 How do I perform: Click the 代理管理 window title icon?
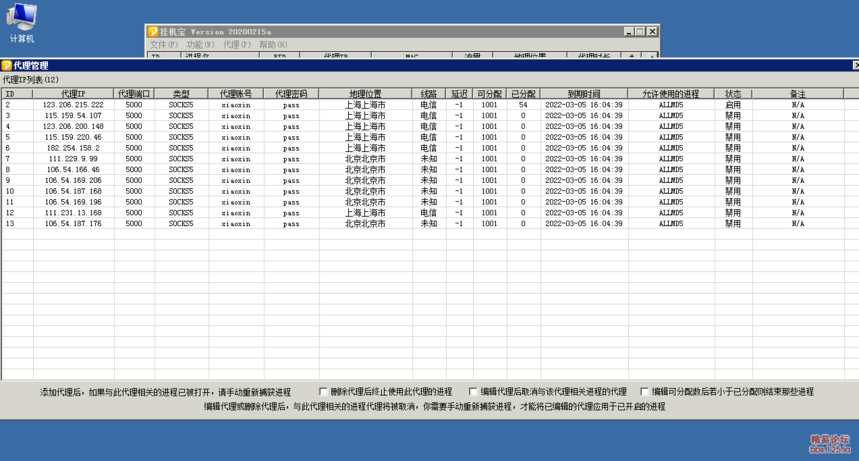7,65
